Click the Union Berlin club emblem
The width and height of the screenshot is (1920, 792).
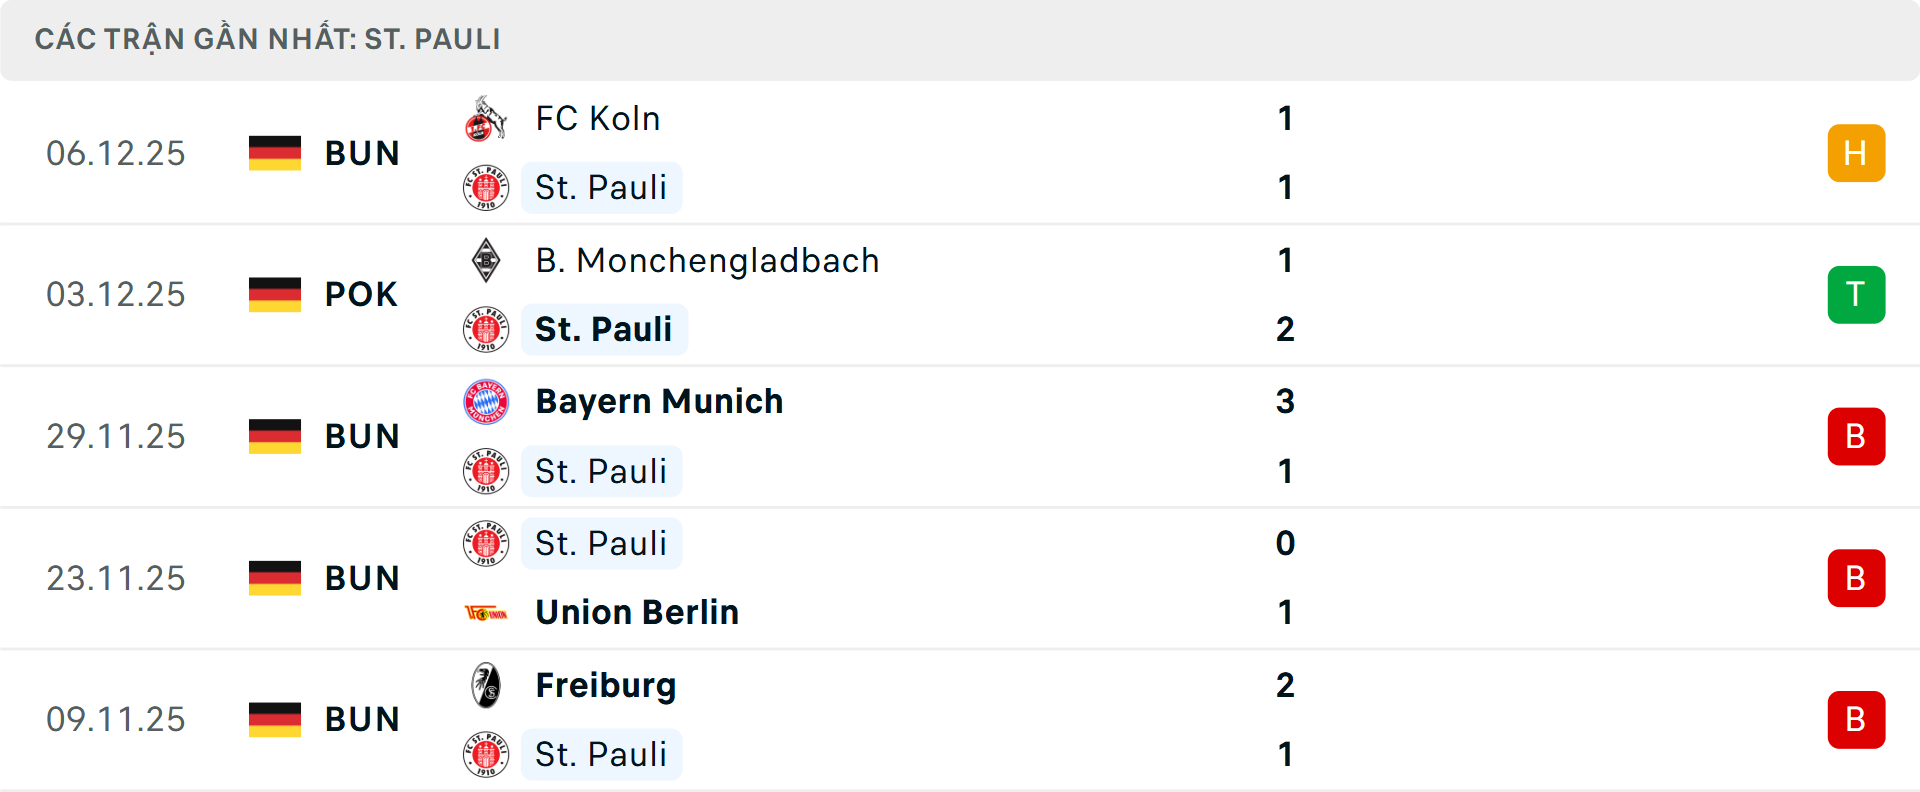pyautogui.click(x=487, y=612)
